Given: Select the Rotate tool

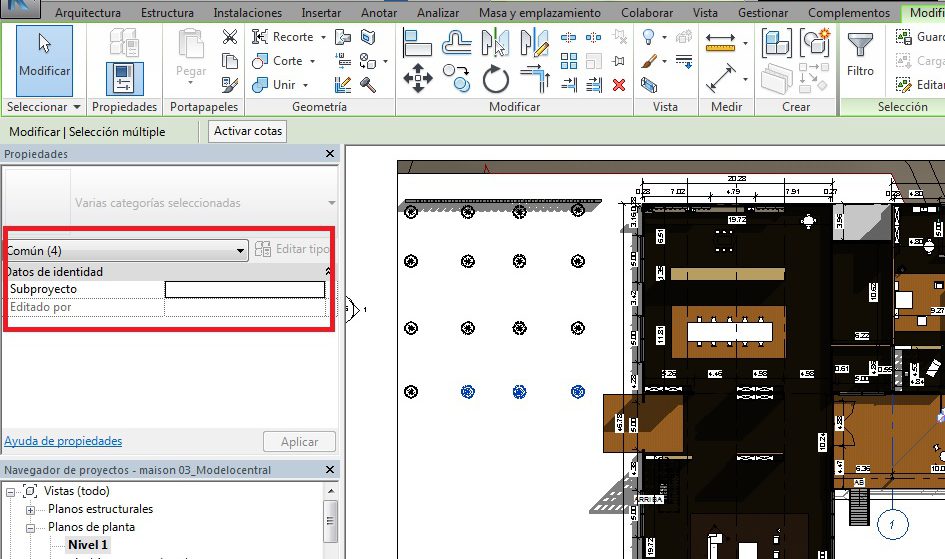Looking at the screenshot, I should [496, 78].
